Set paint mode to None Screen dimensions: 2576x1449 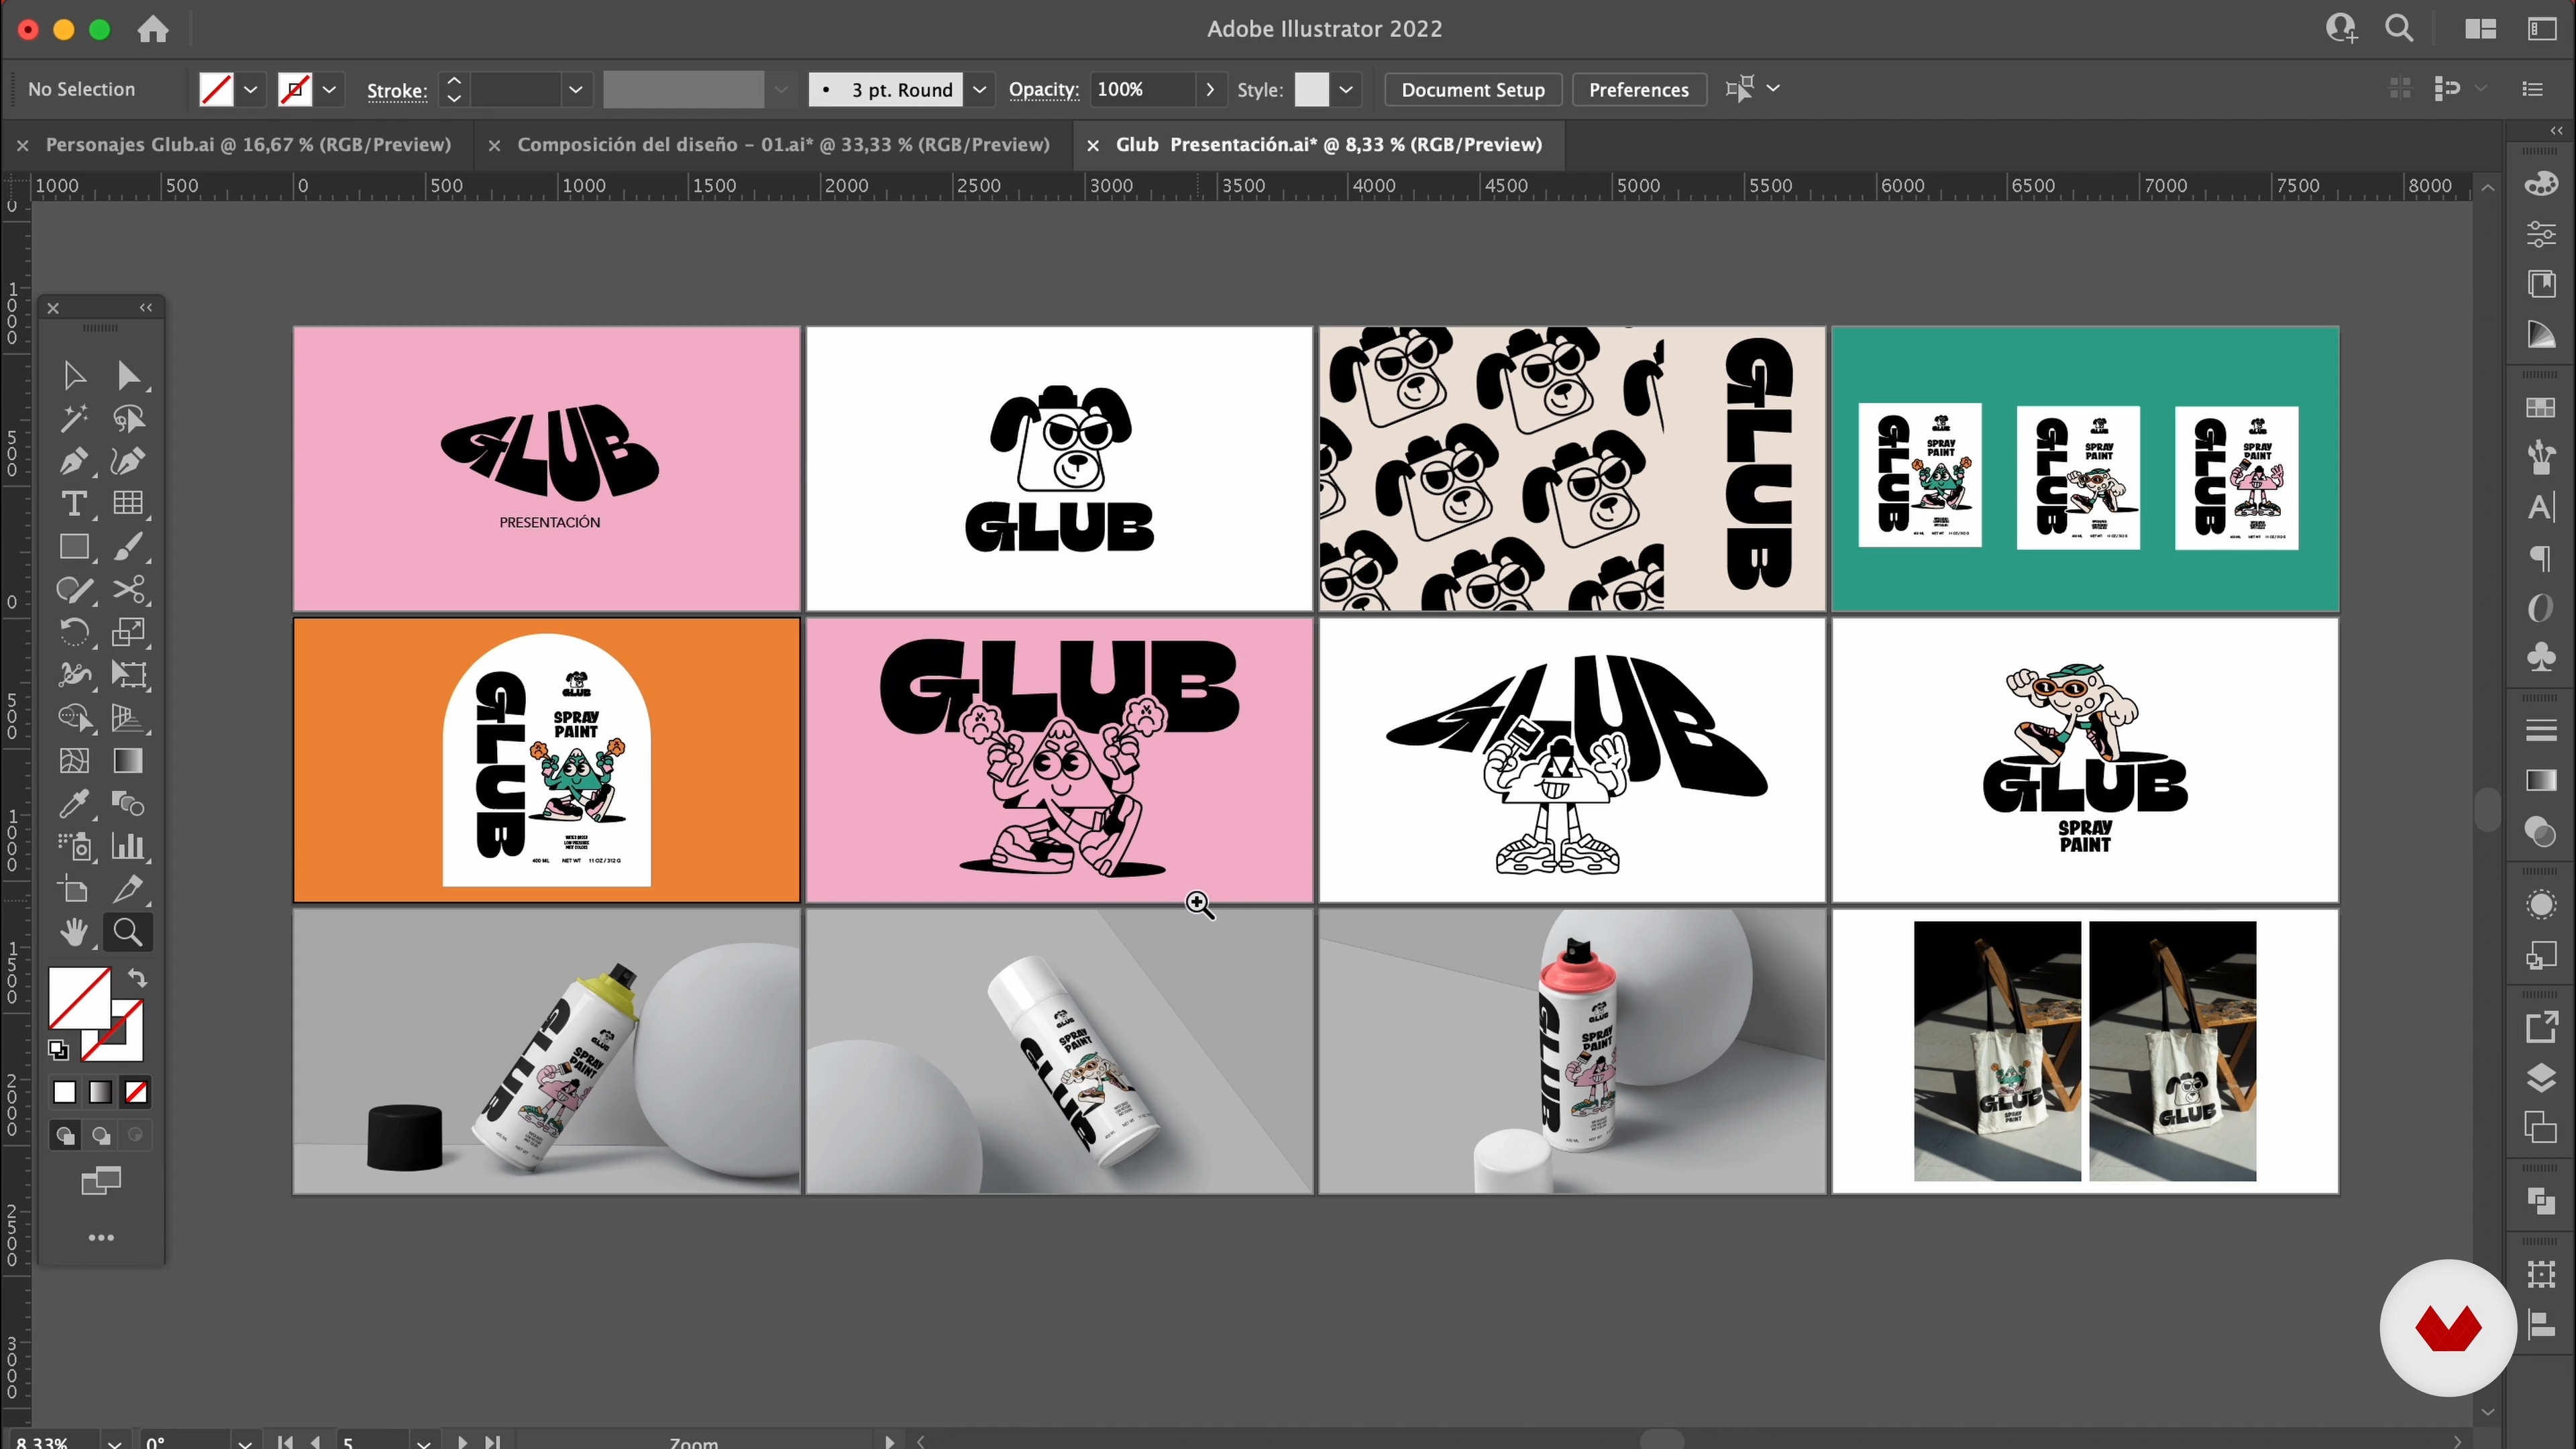(x=136, y=1092)
